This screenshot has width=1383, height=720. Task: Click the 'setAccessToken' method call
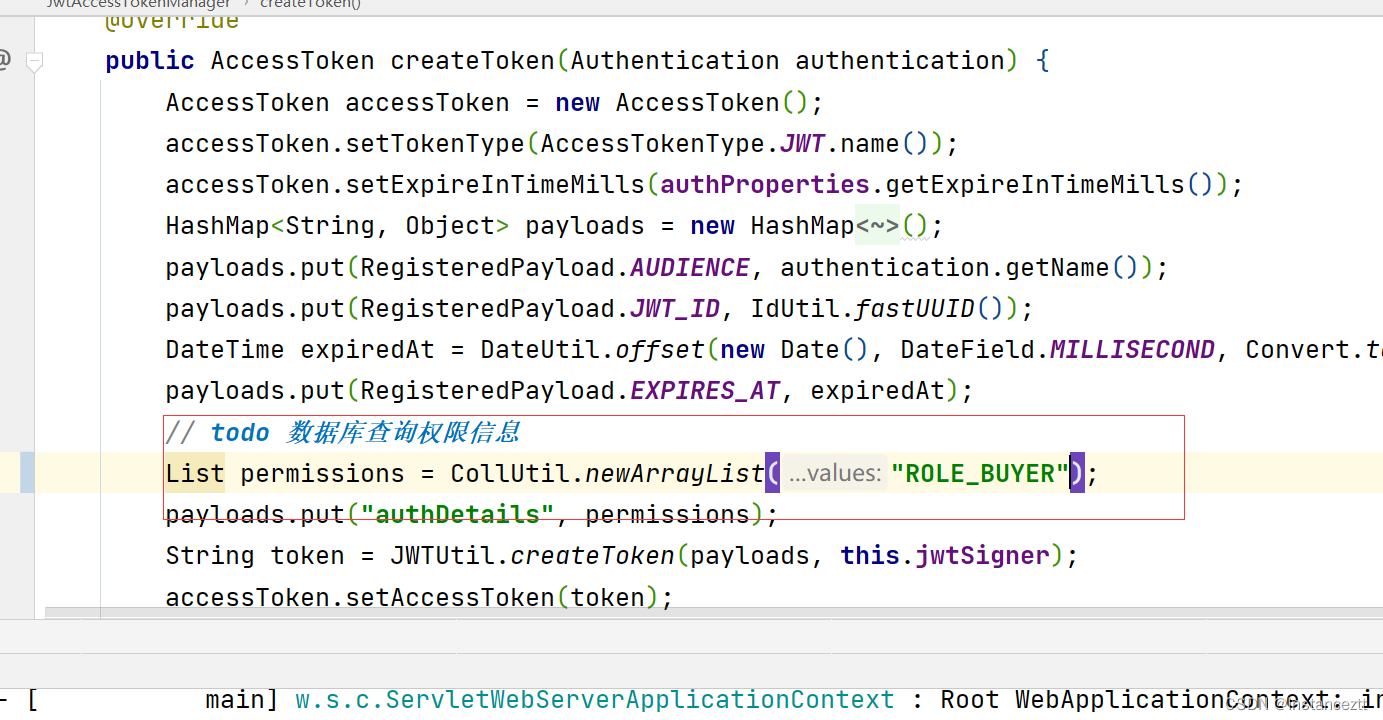(450, 598)
